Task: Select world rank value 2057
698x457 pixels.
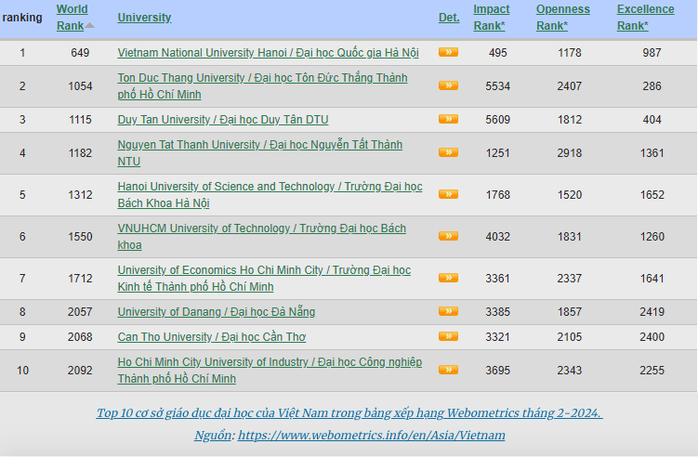Action: 80,312
